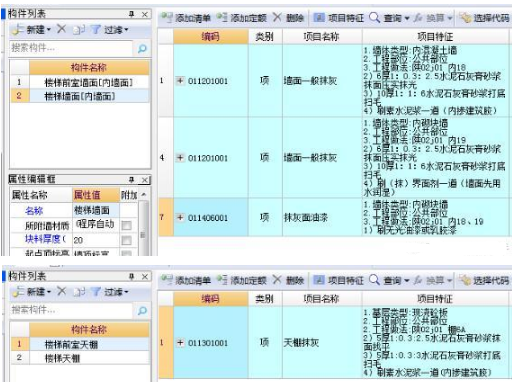
Task: Click 添加清单 icon above the 天棚抹灰 table
Action: (166, 280)
